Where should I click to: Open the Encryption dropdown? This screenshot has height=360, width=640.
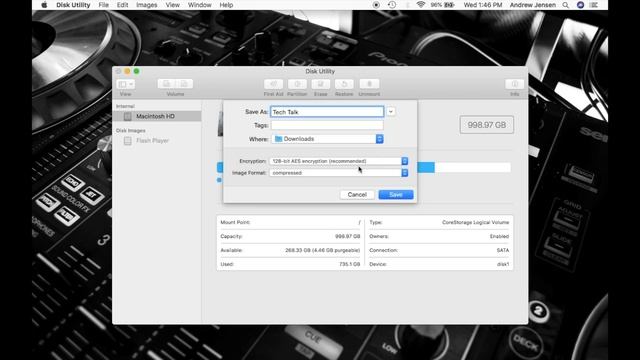tap(338, 161)
